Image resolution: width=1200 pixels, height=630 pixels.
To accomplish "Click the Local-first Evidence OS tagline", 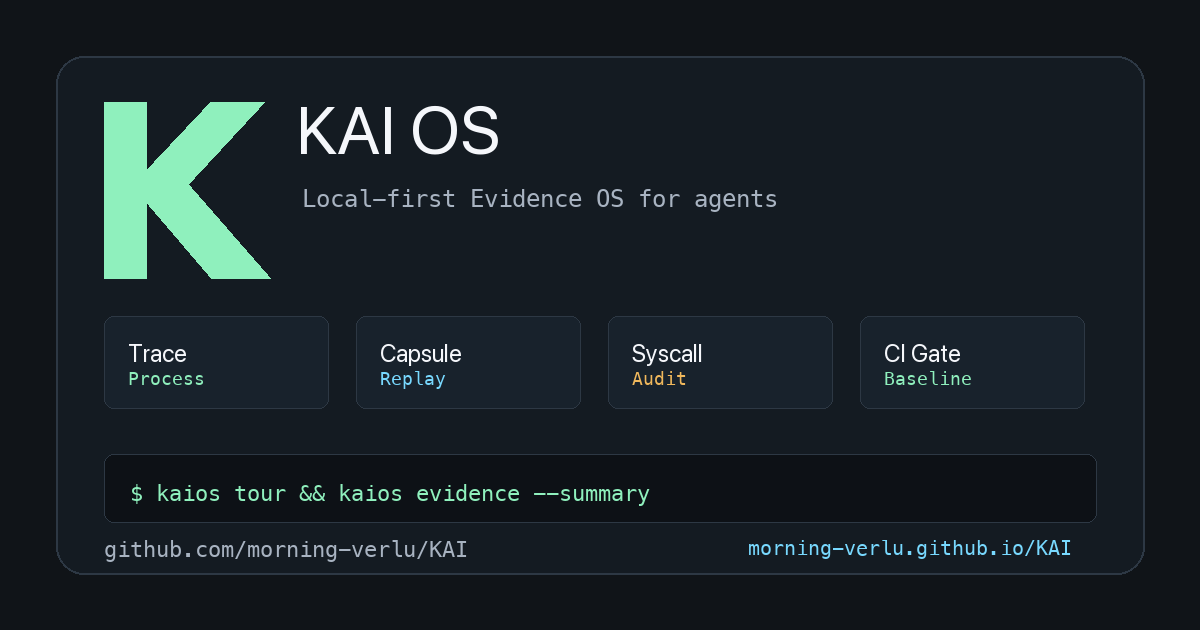I will [540, 198].
